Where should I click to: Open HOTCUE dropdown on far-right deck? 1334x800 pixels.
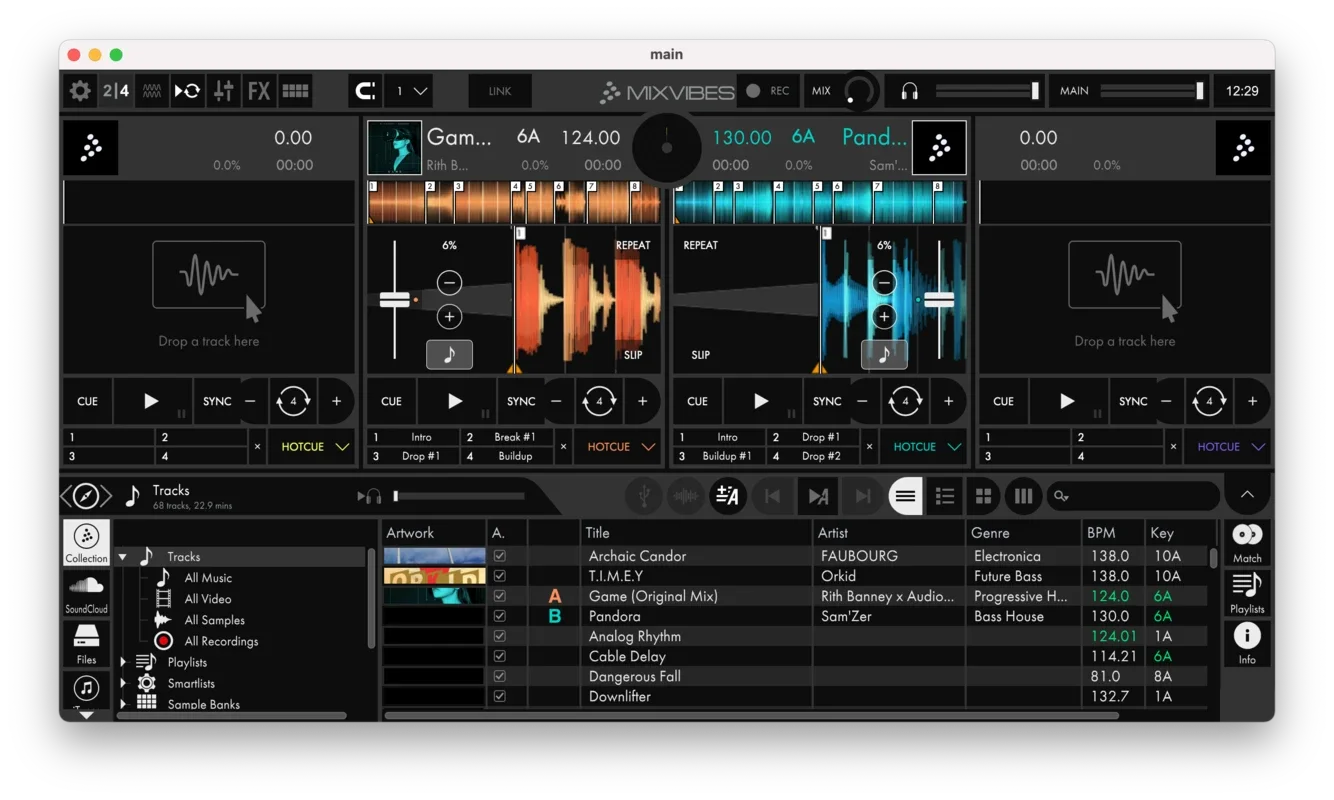1230,447
